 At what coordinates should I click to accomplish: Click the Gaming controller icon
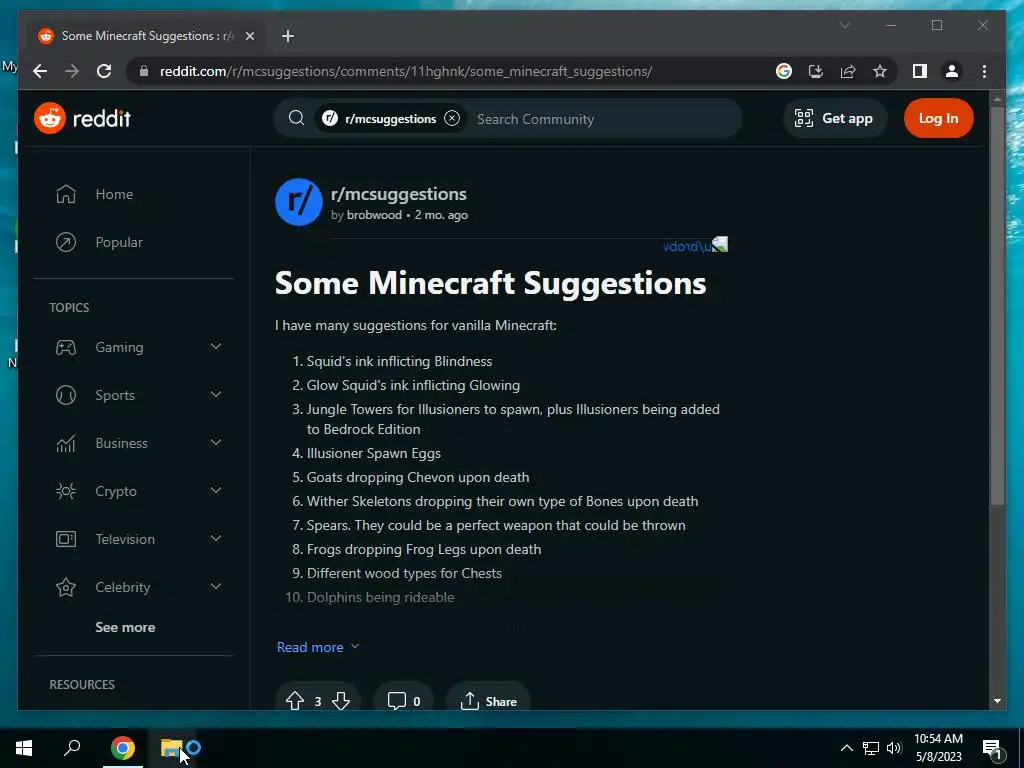coord(66,347)
